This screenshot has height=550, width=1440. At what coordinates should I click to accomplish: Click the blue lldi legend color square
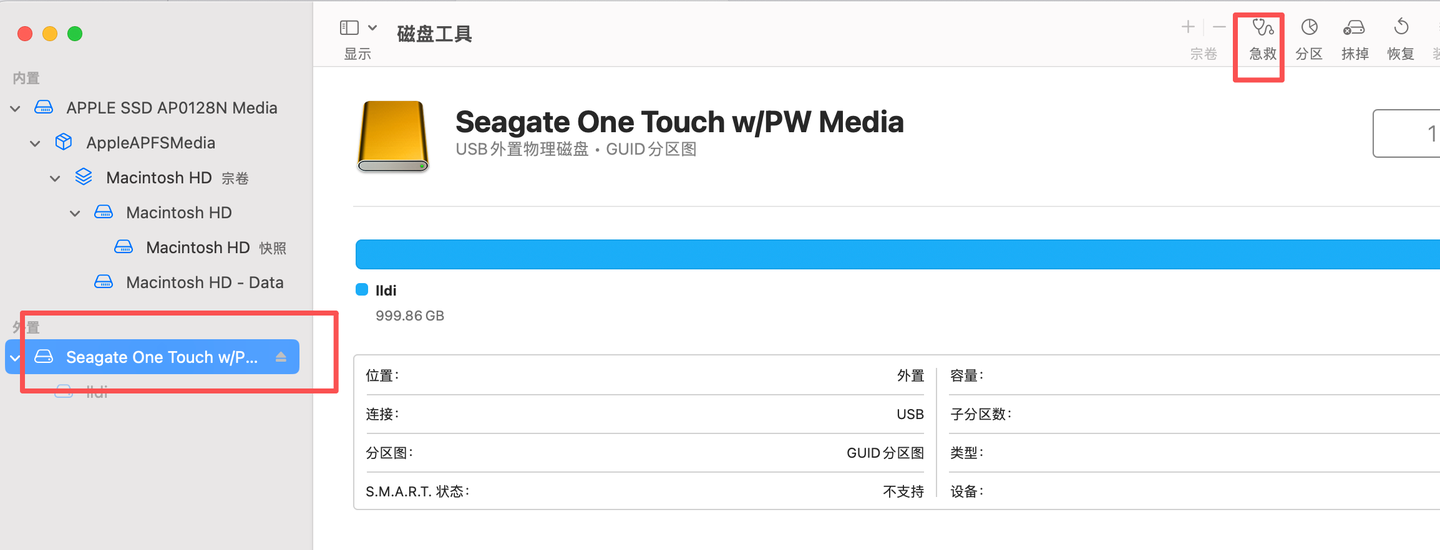pyautogui.click(x=362, y=290)
